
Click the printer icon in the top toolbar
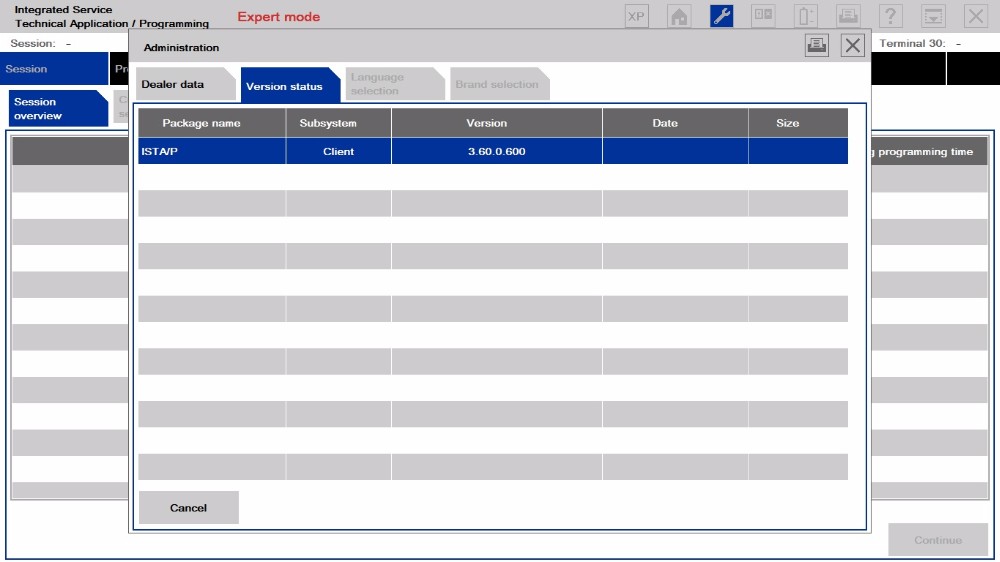[x=848, y=16]
